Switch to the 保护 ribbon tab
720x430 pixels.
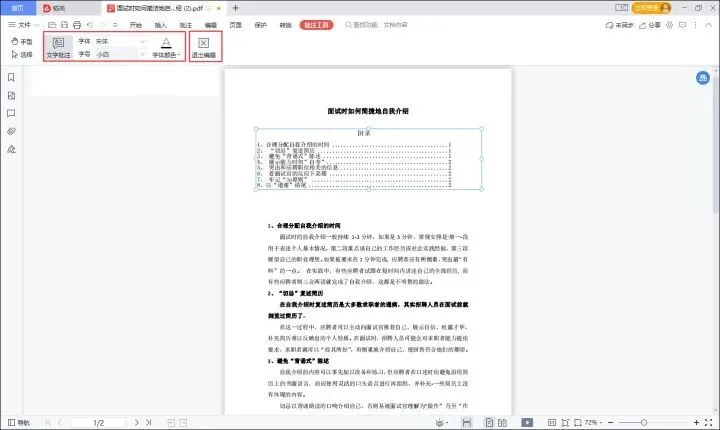[260, 25]
